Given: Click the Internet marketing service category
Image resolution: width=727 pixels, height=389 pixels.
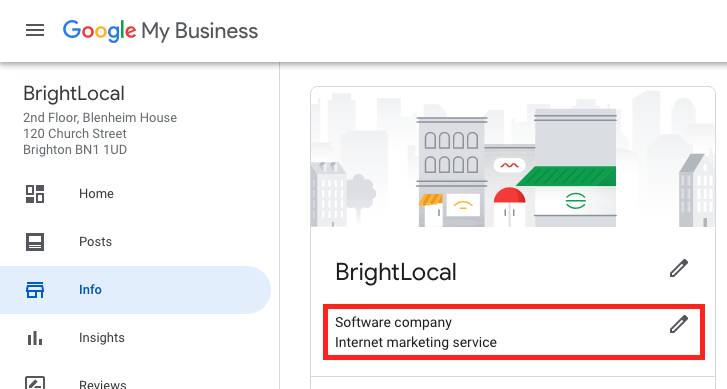Looking at the screenshot, I should click(x=415, y=343).
